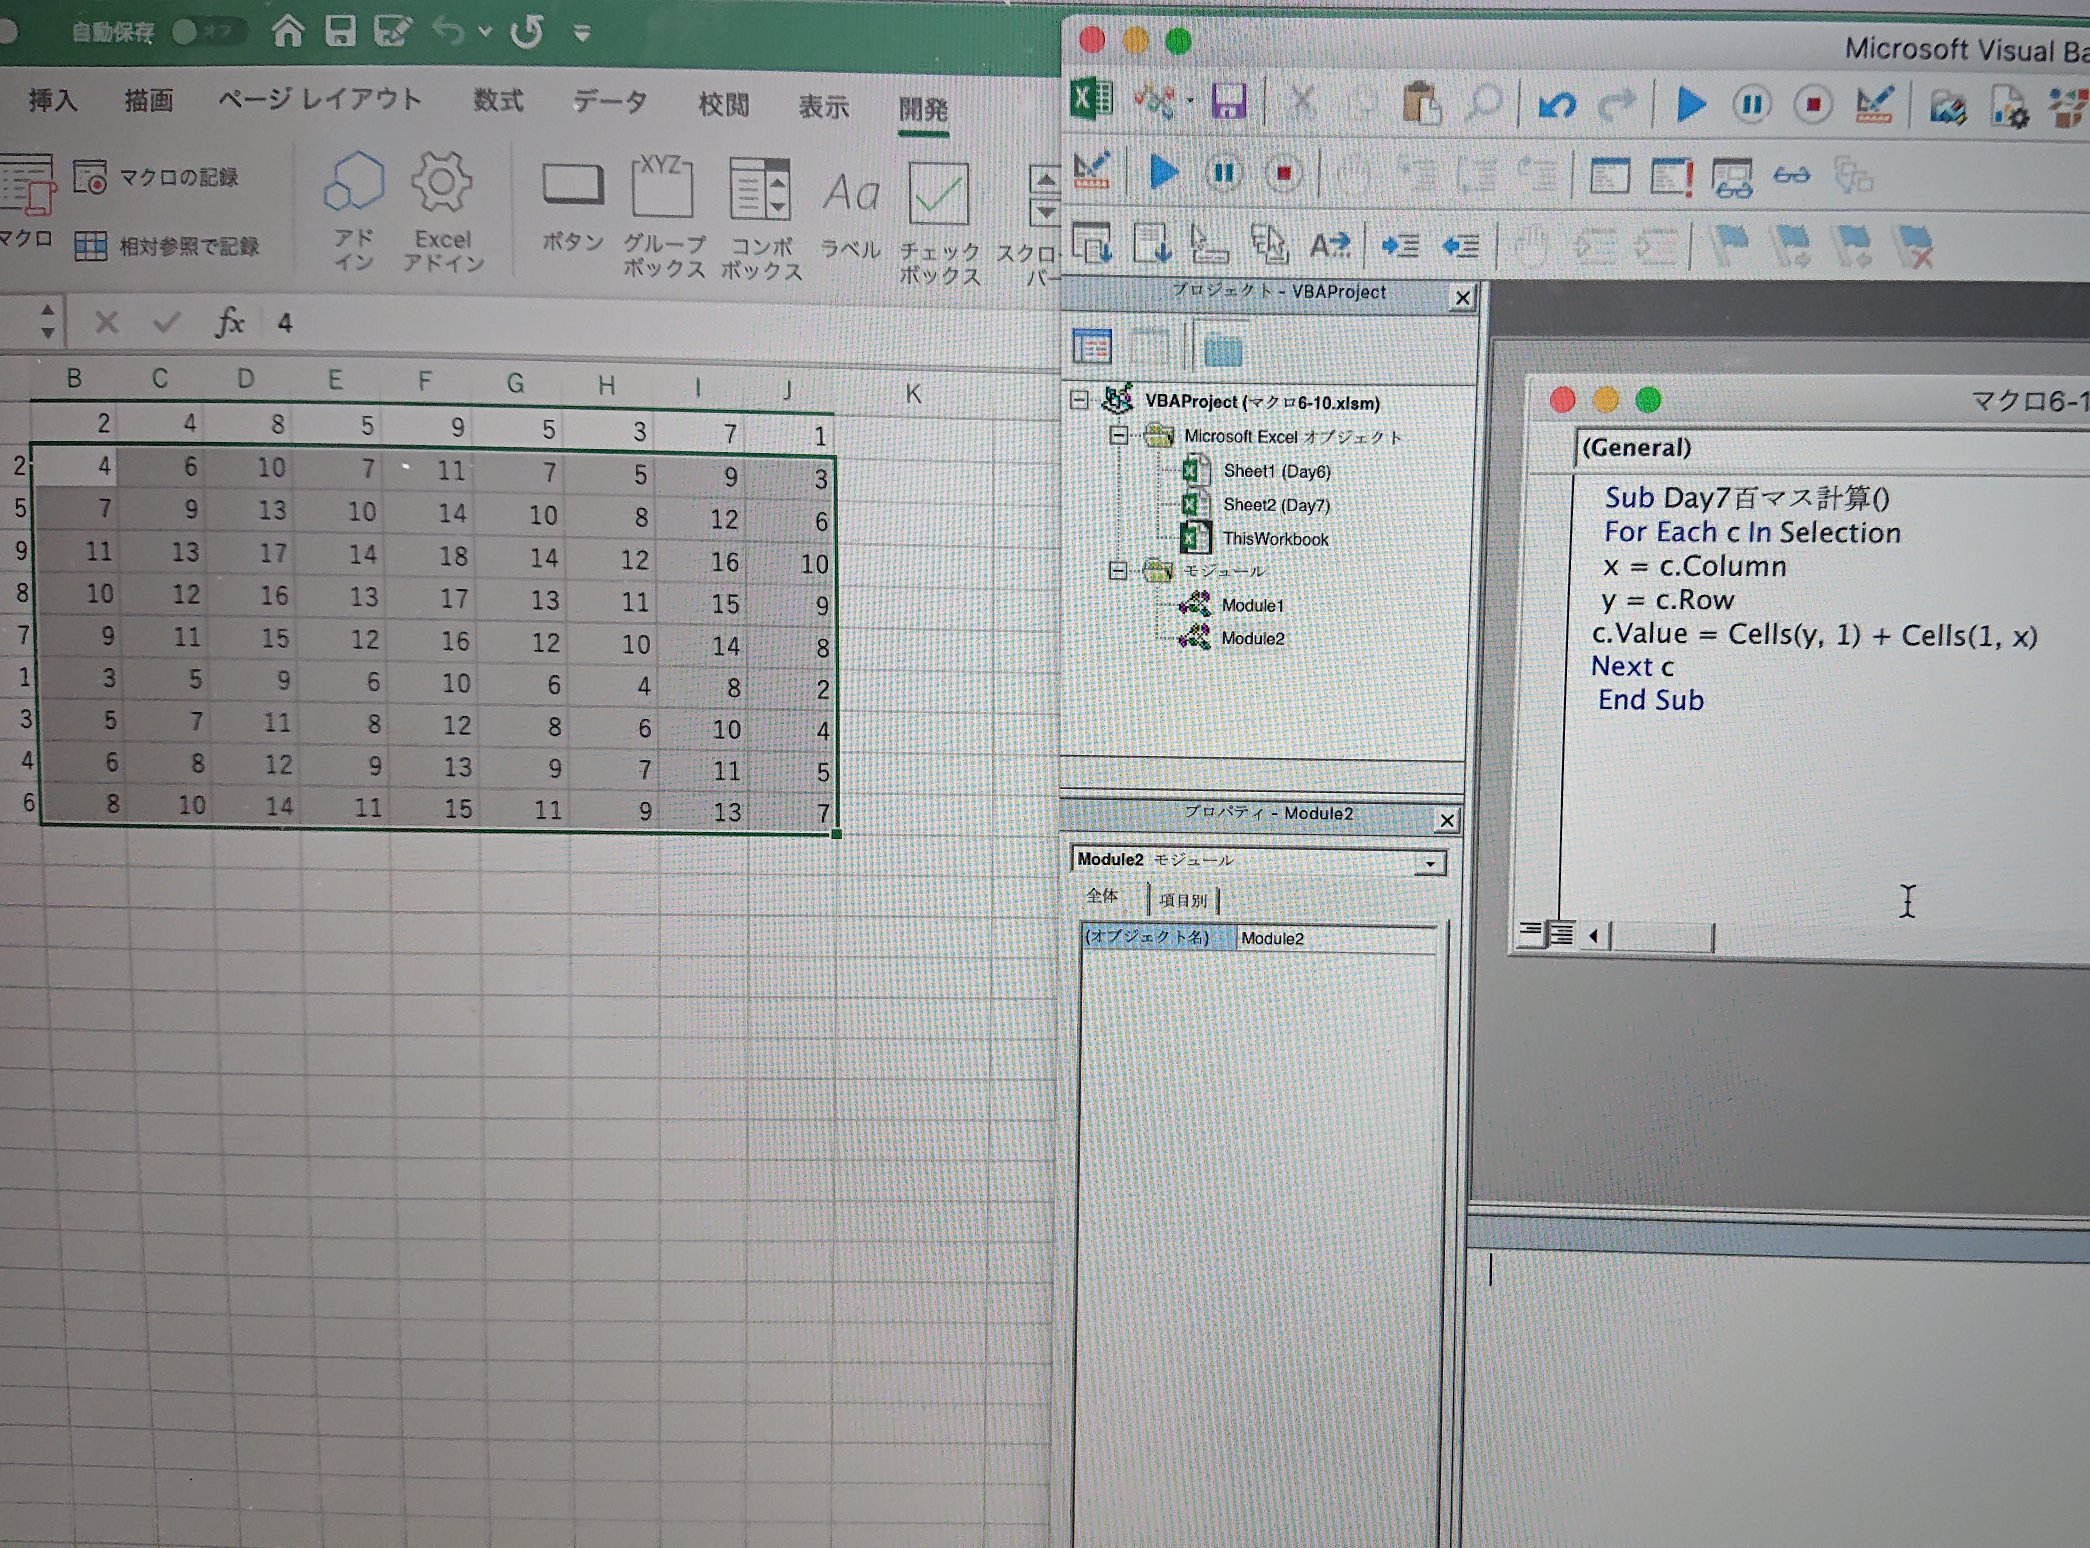The image size is (2090, 1548).
Task: Open the Formulas ribbon tab
Action: (498, 101)
